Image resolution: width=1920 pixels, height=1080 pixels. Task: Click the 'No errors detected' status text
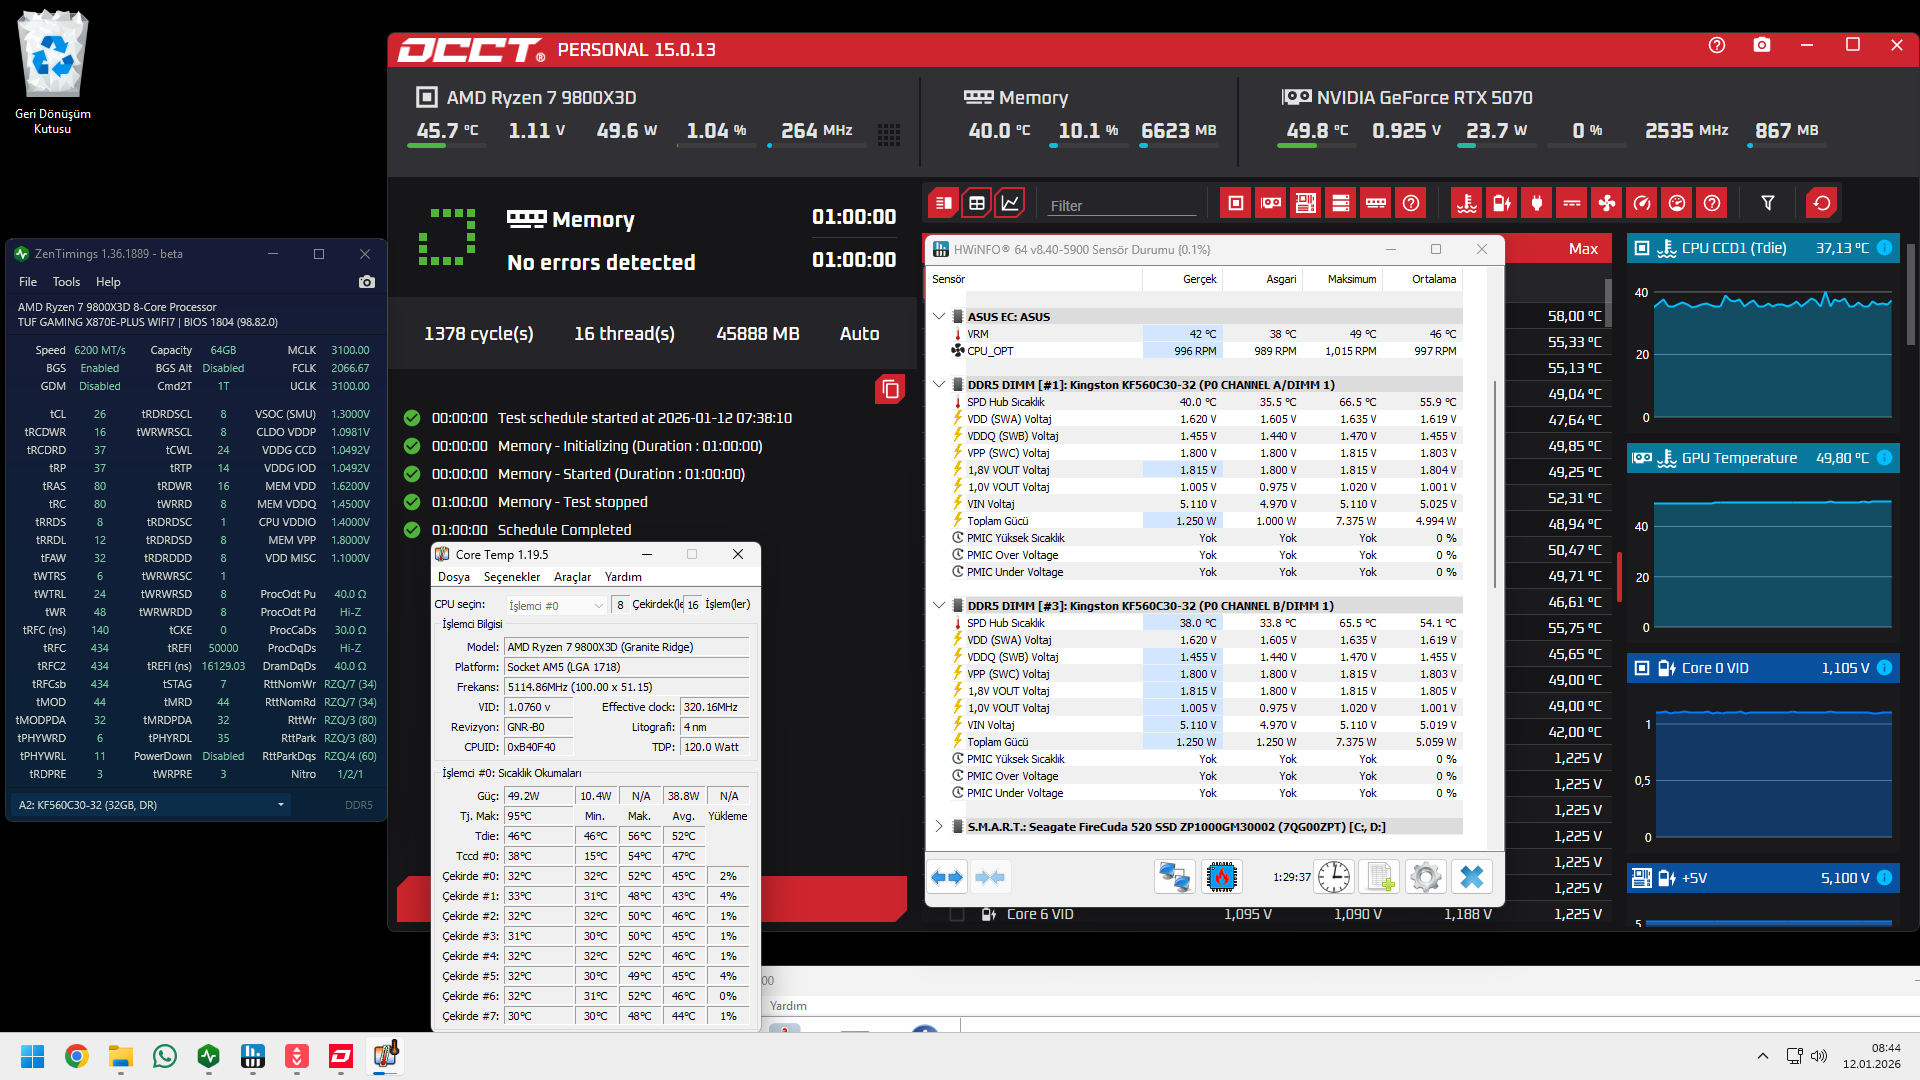click(601, 262)
